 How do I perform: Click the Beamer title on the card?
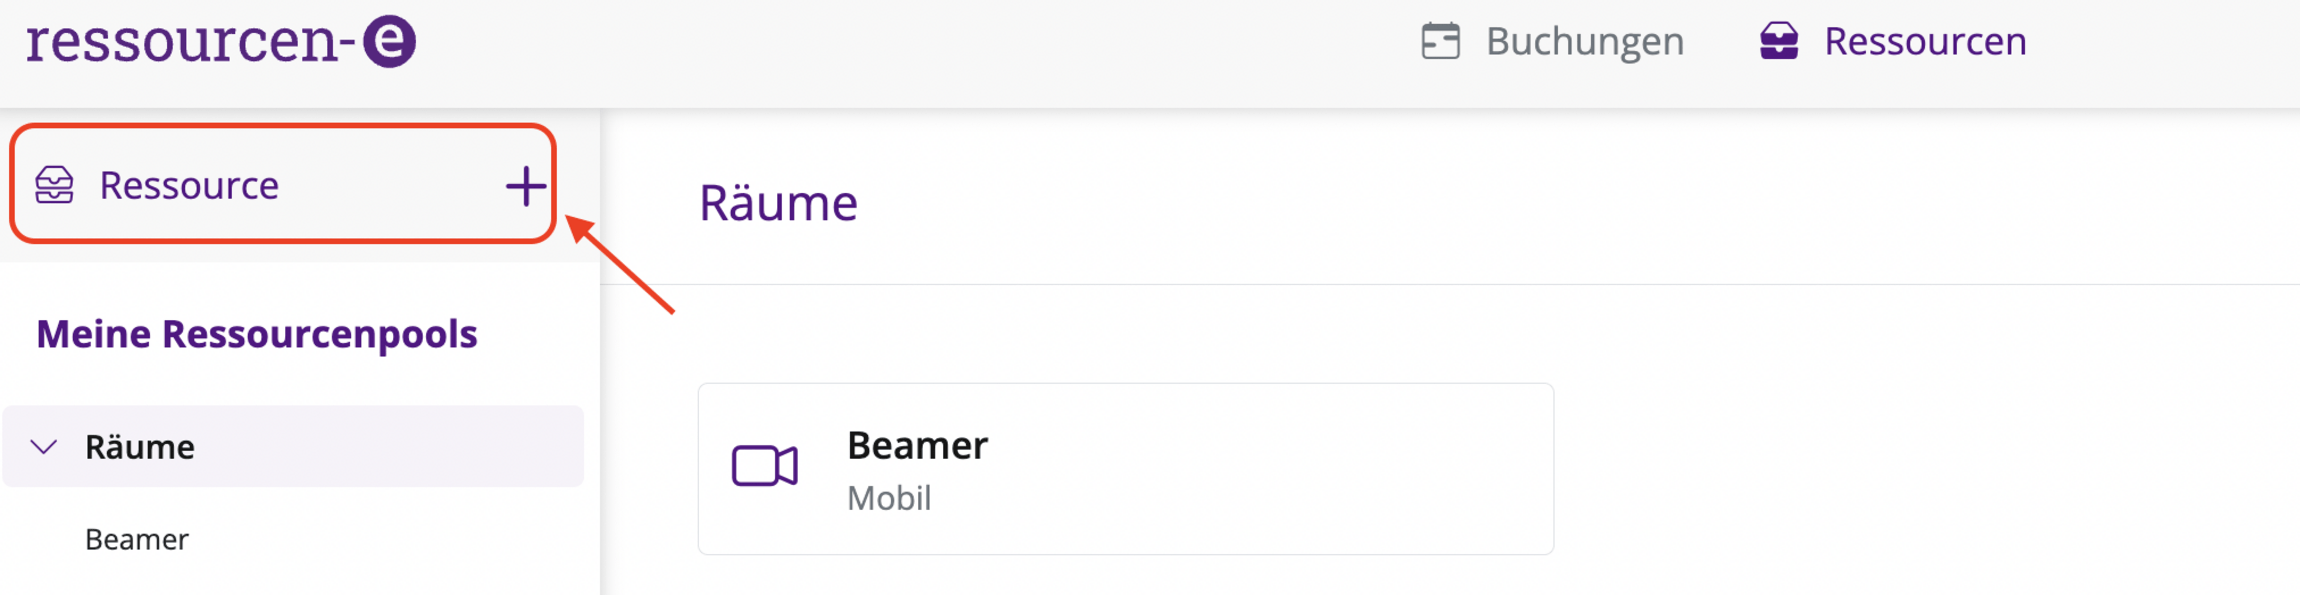pos(917,445)
